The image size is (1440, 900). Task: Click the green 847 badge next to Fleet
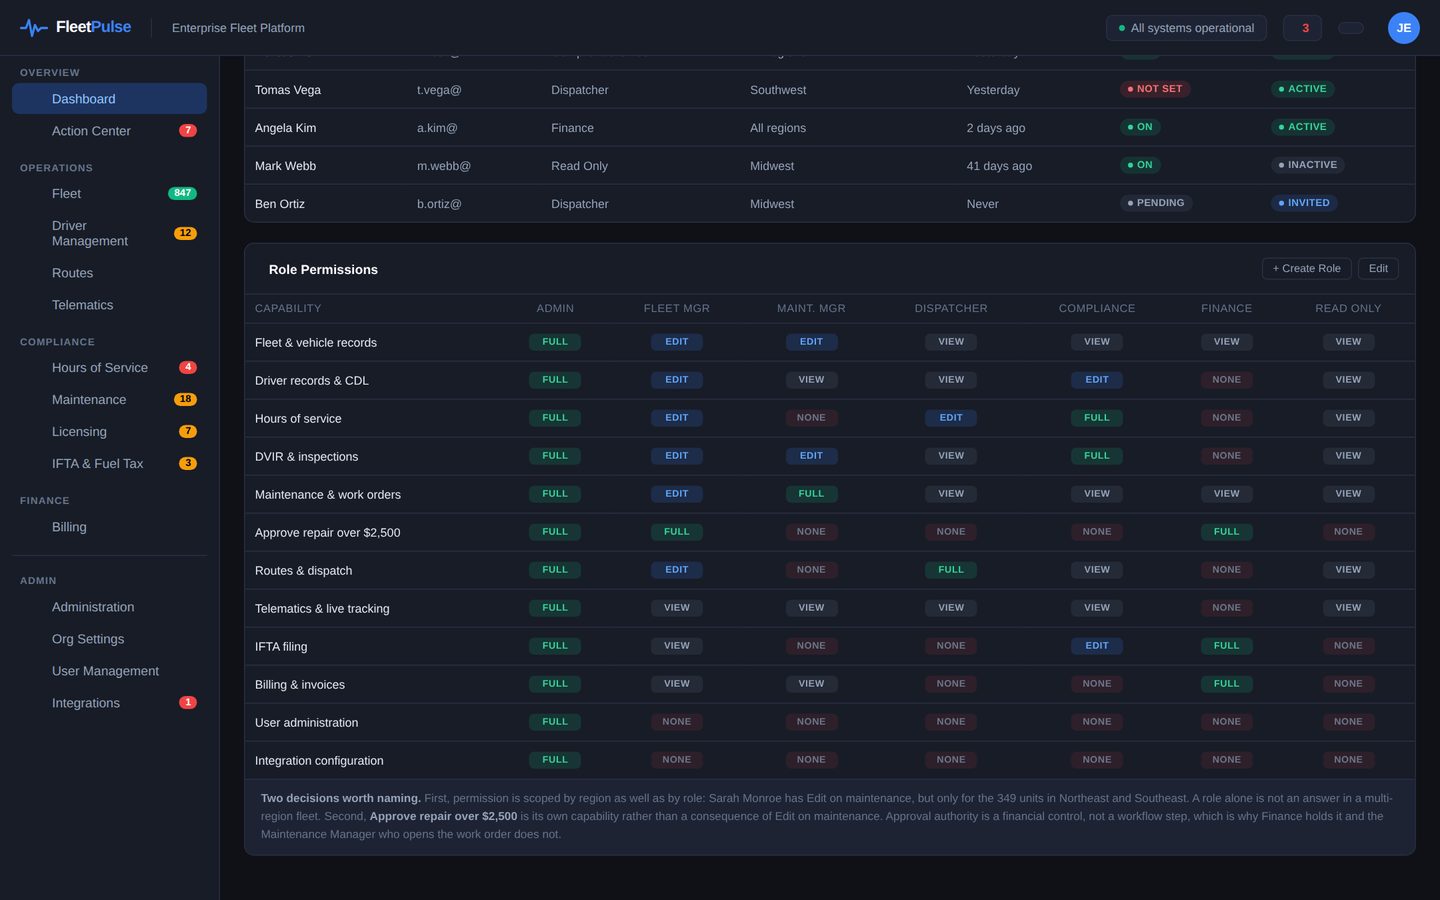click(182, 193)
